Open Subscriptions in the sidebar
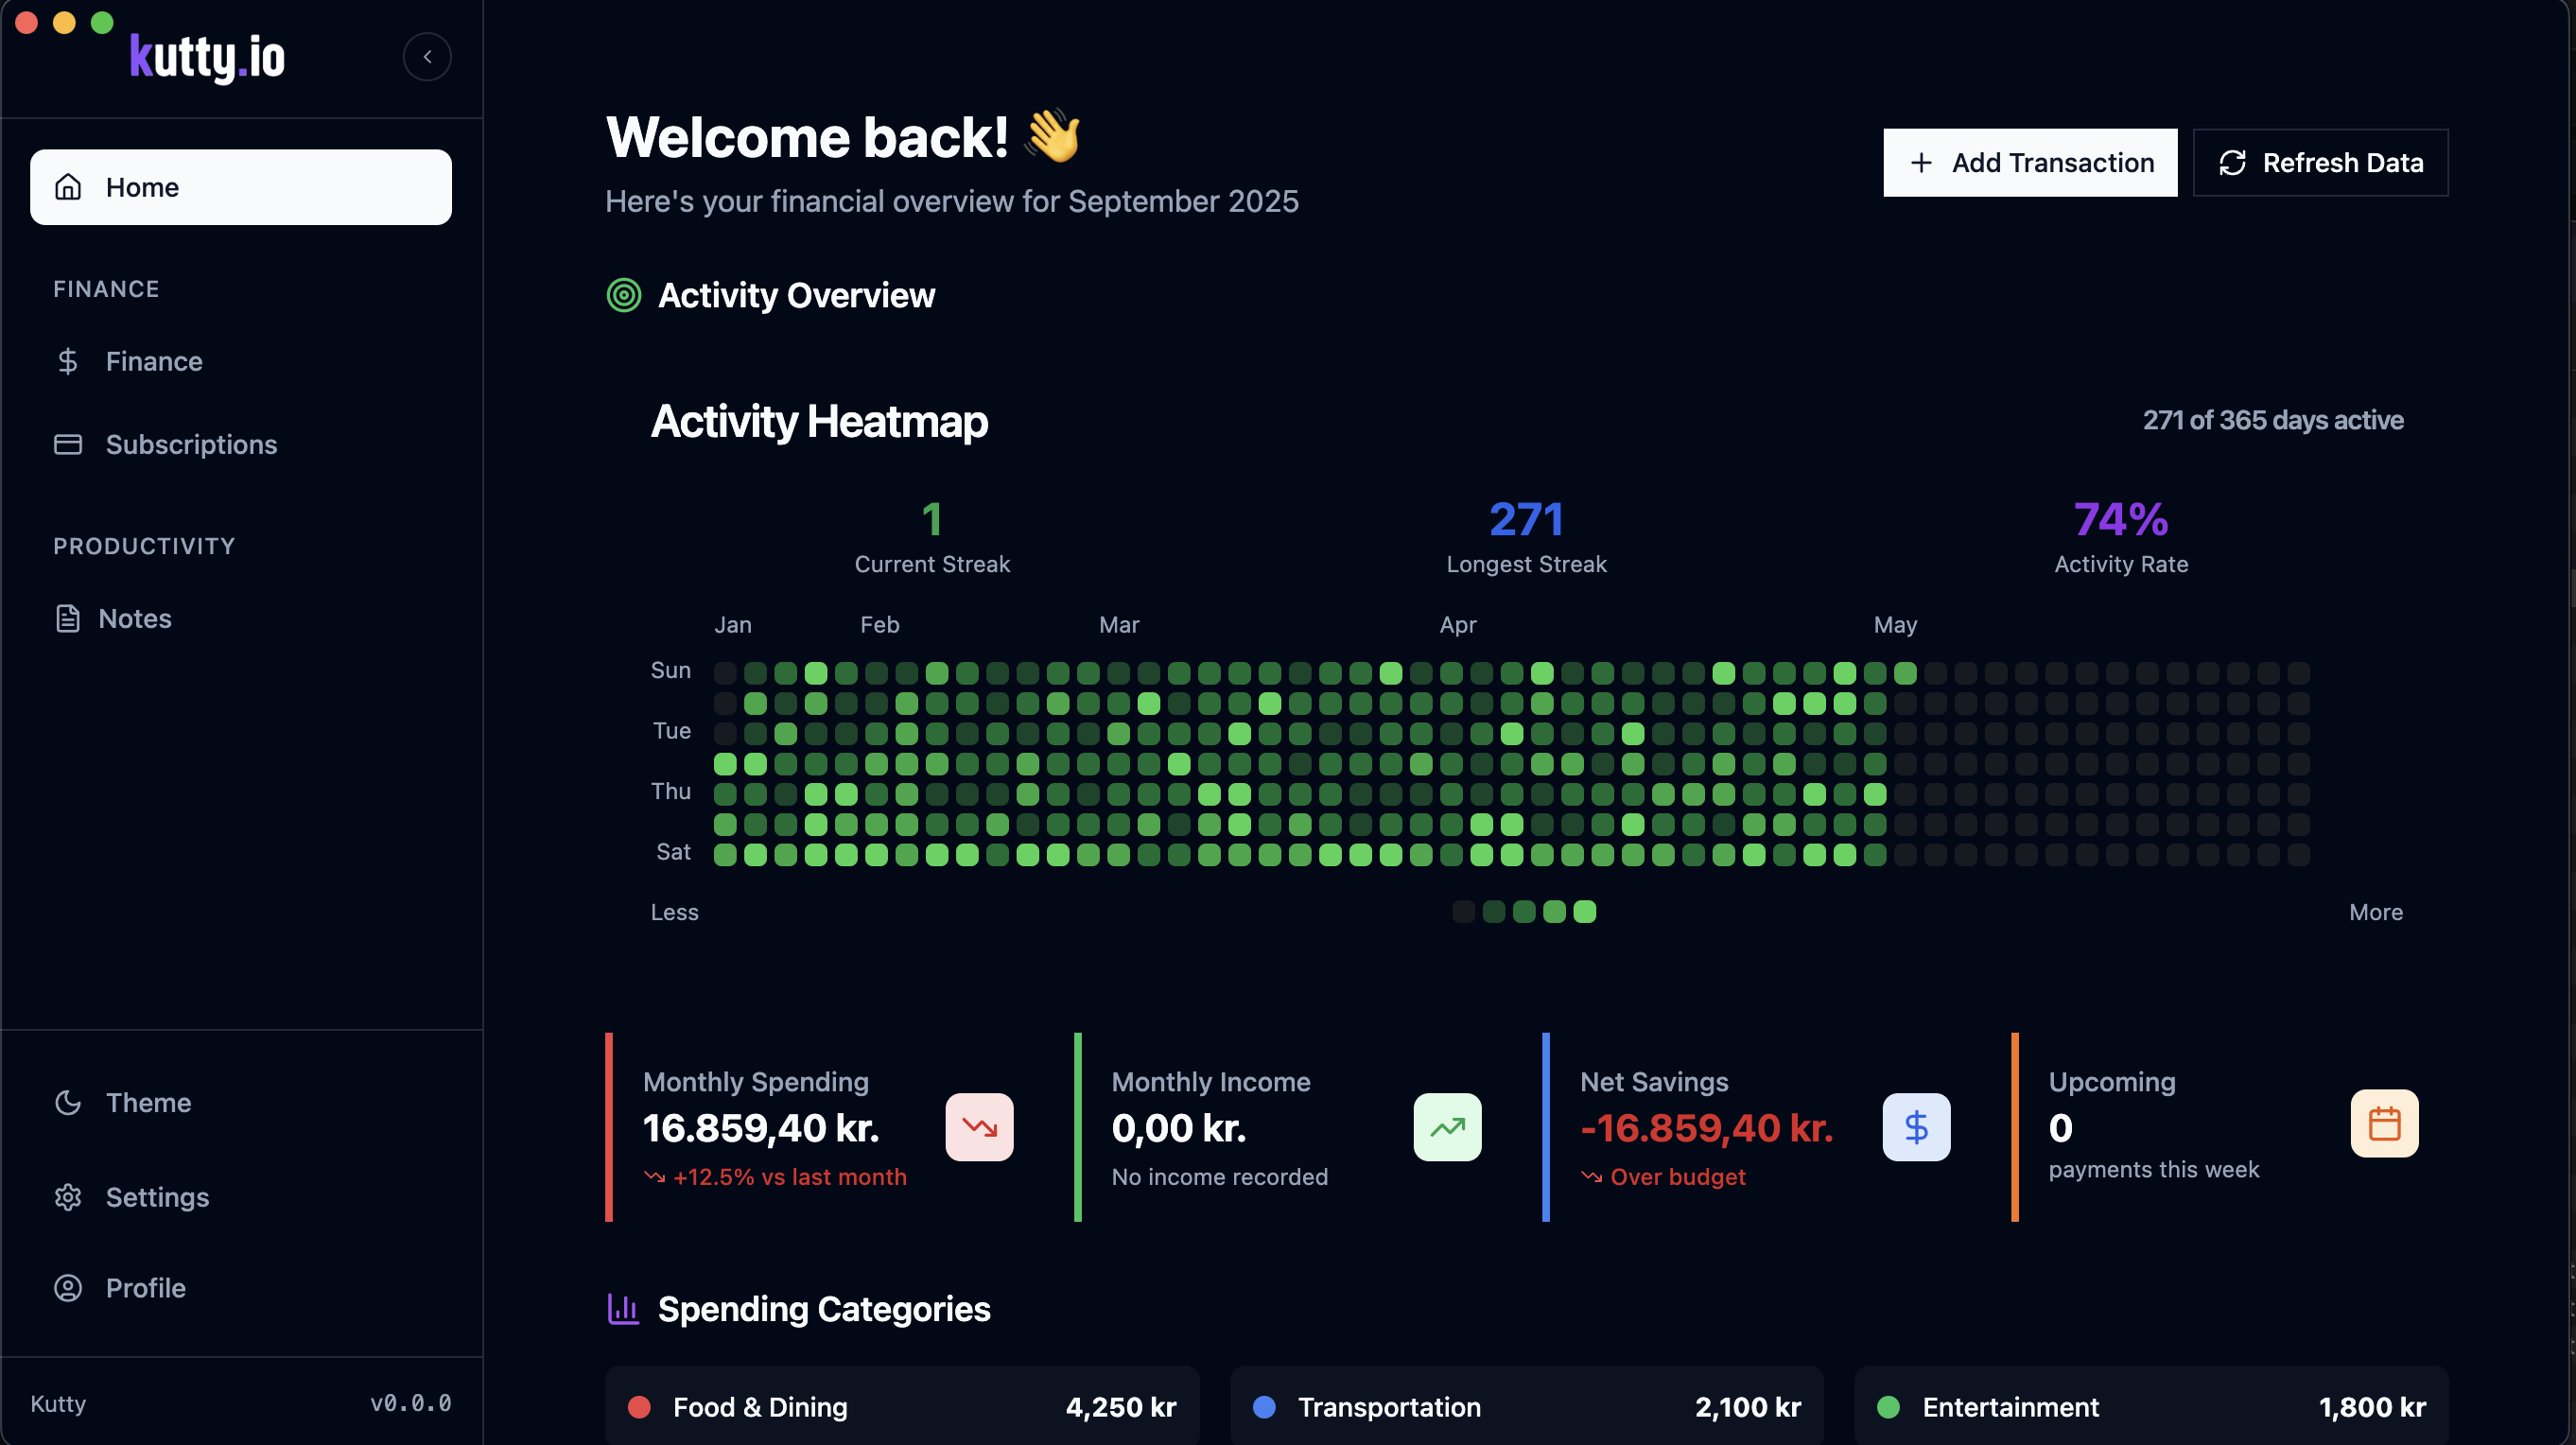This screenshot has width=2576, height=1445. coord(190,444)
